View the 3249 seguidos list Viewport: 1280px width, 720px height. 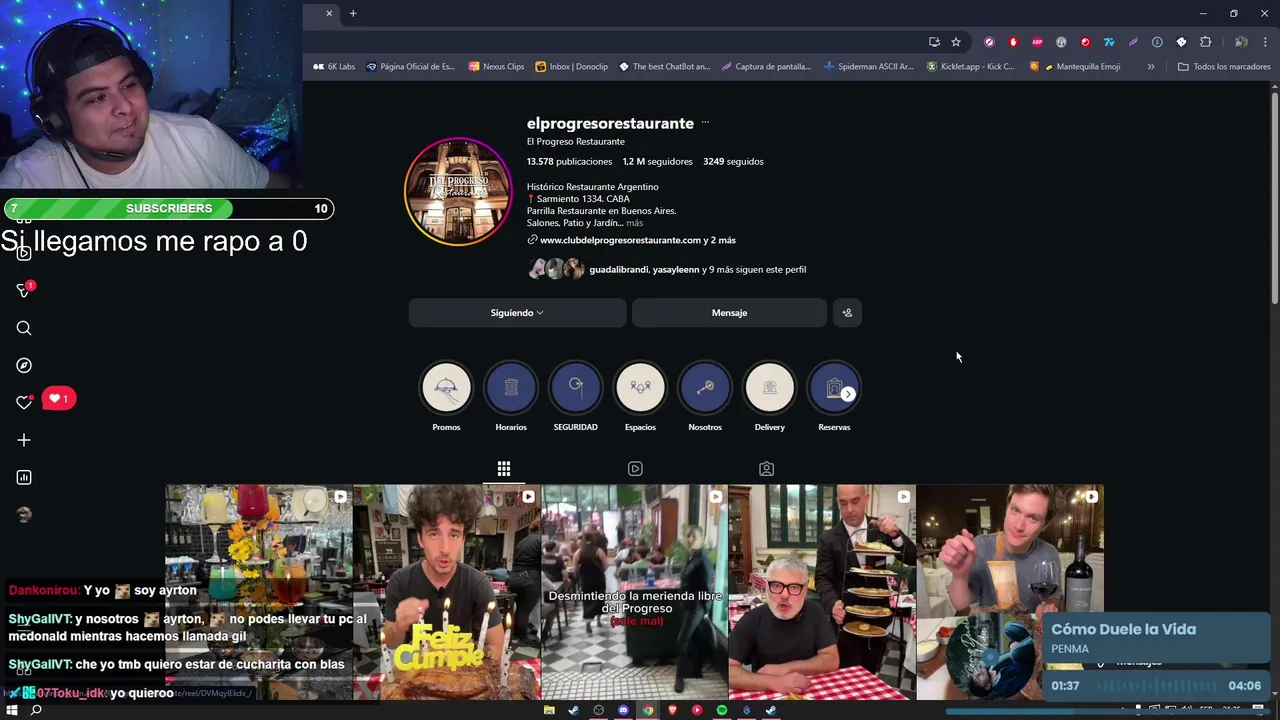coord(733,161)
